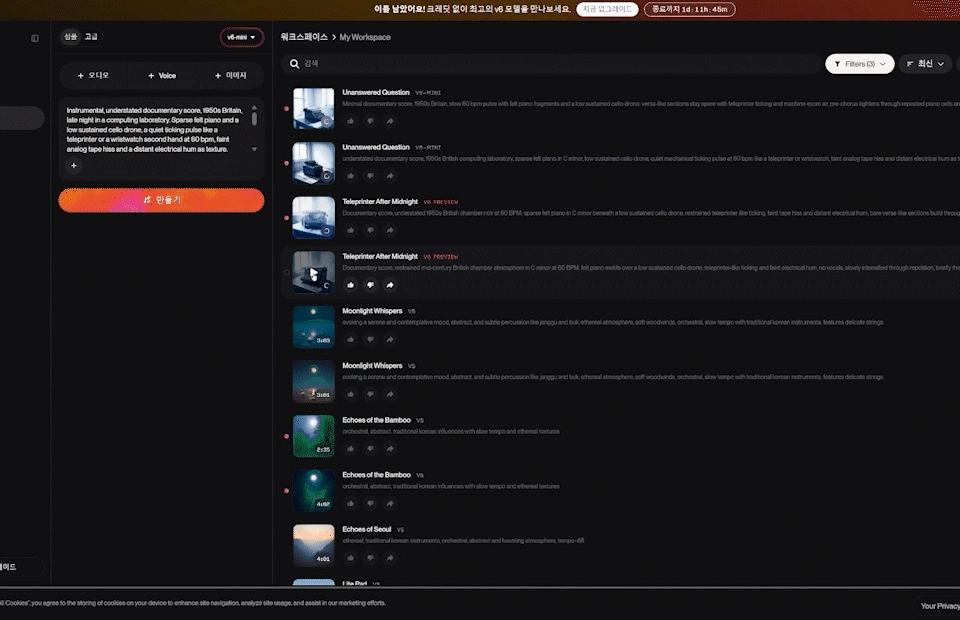Tick the checkbox beside the highlighted Teleprinter After Midnight row
960x620 pixels.
[x=286, y=272]
